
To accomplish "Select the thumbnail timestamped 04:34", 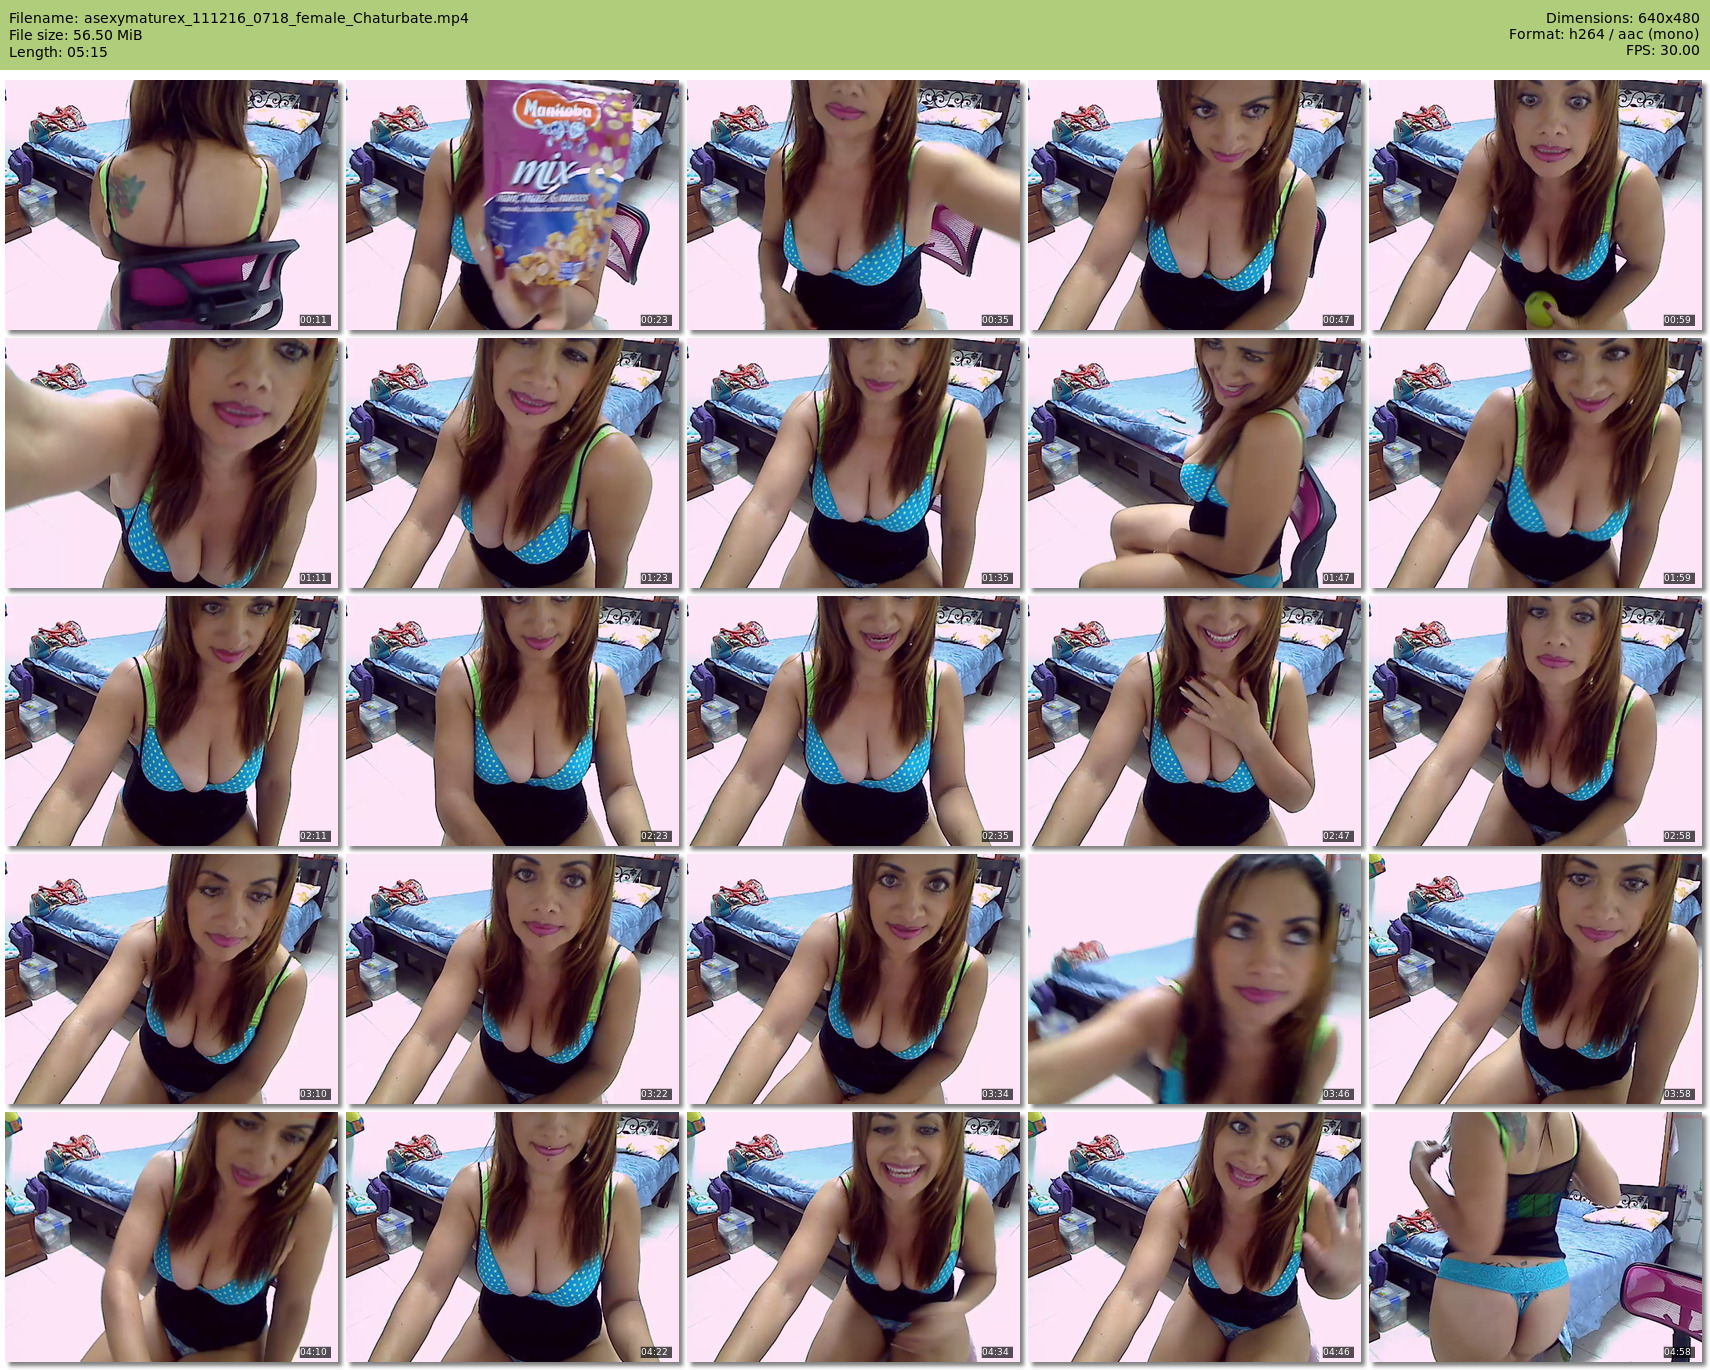I will [x=854, y=1237].
